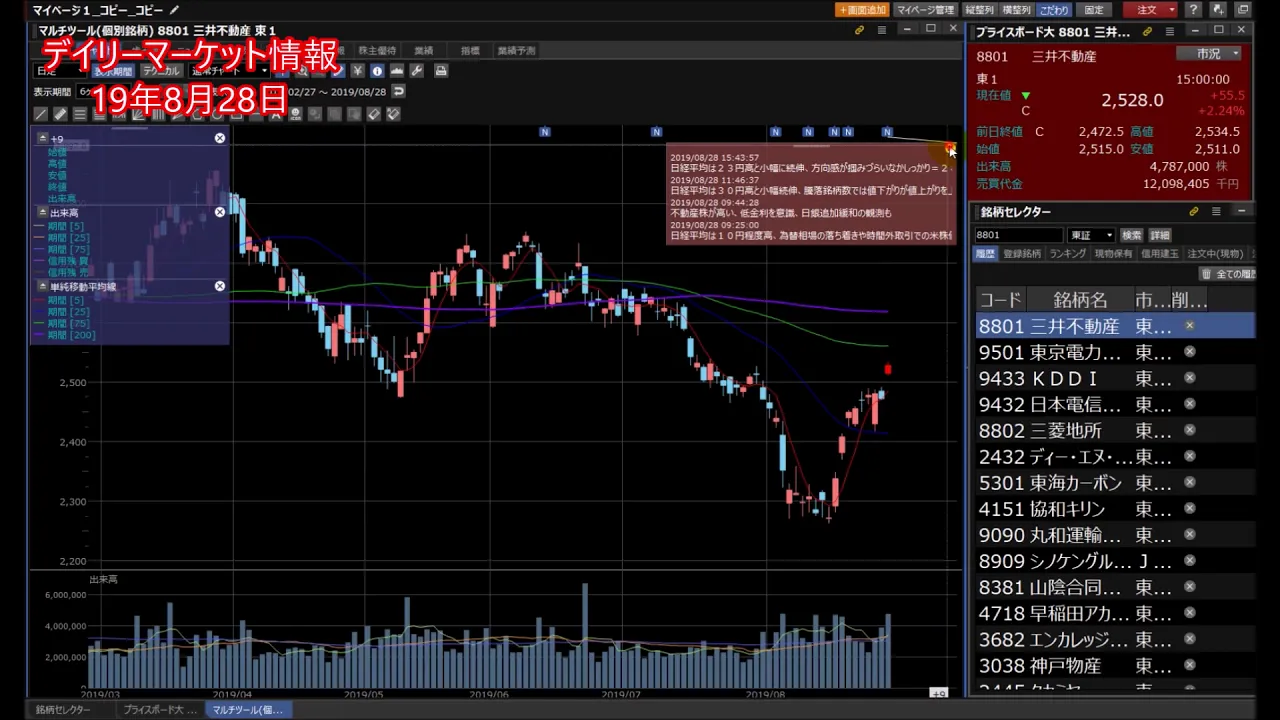
Task: Switch to 現物保有 tab
Action: (x=1113, y=254)
